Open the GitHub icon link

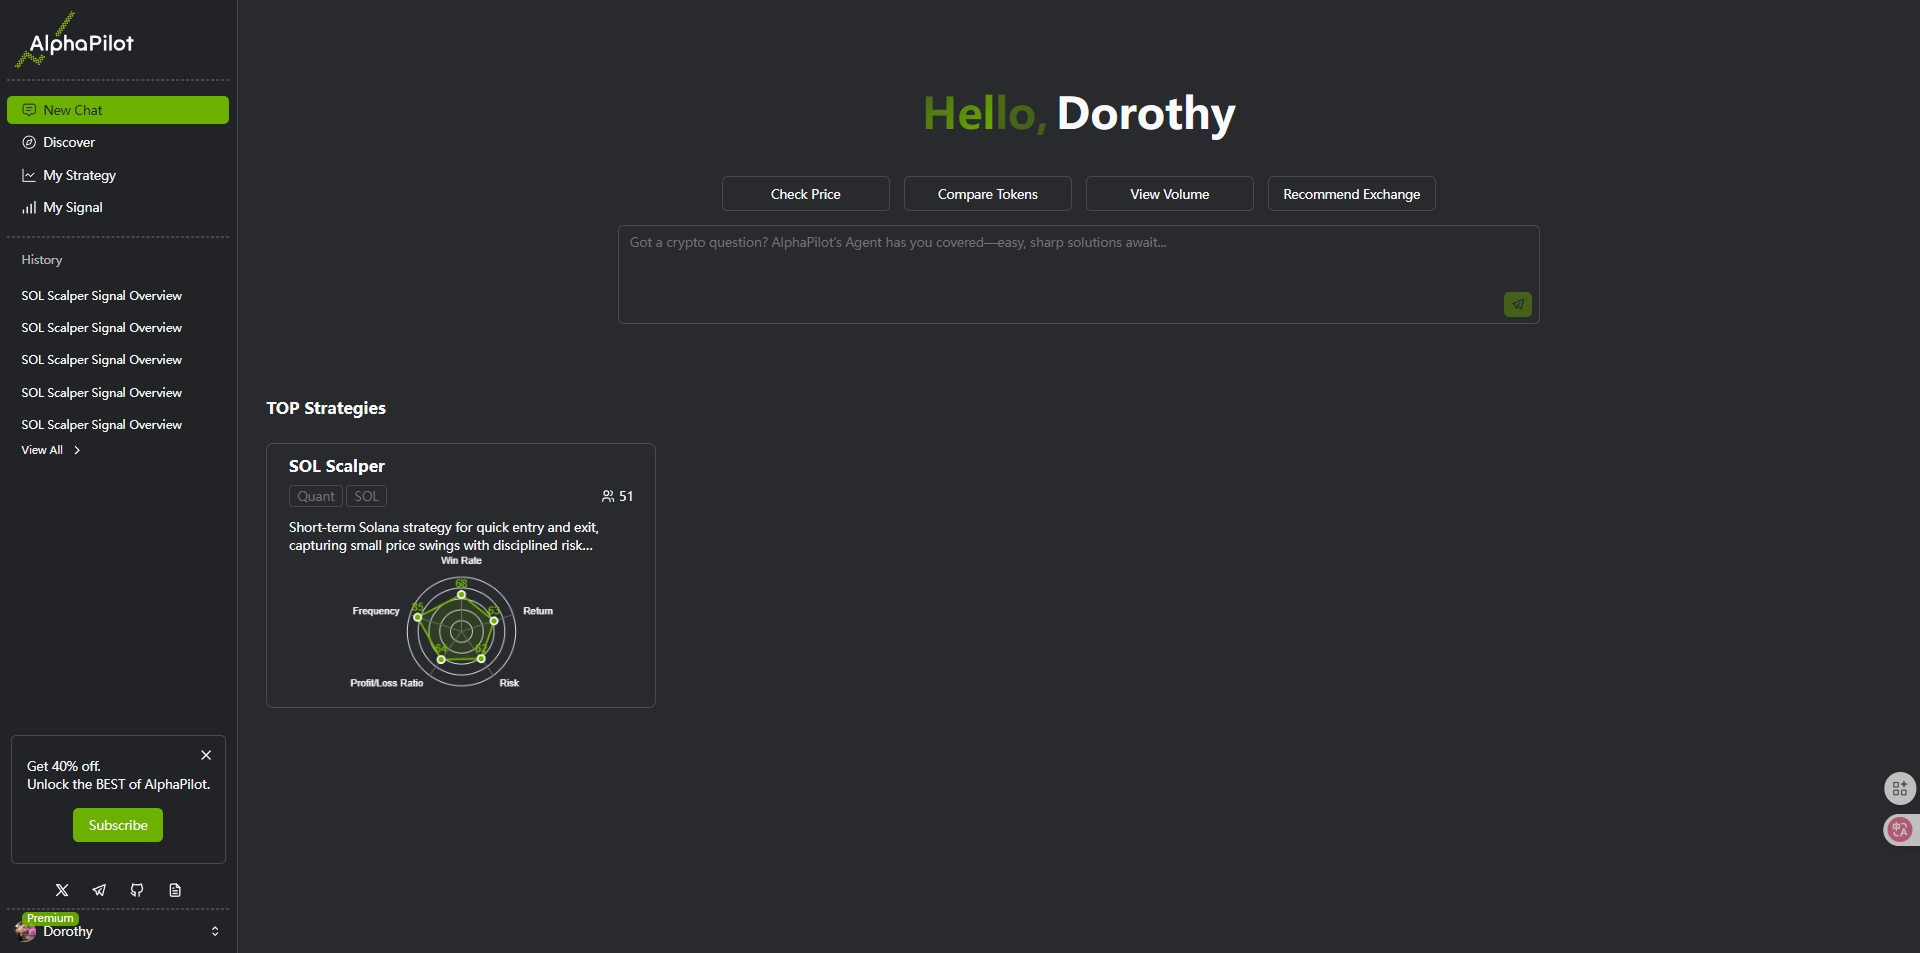click(137, 890)
